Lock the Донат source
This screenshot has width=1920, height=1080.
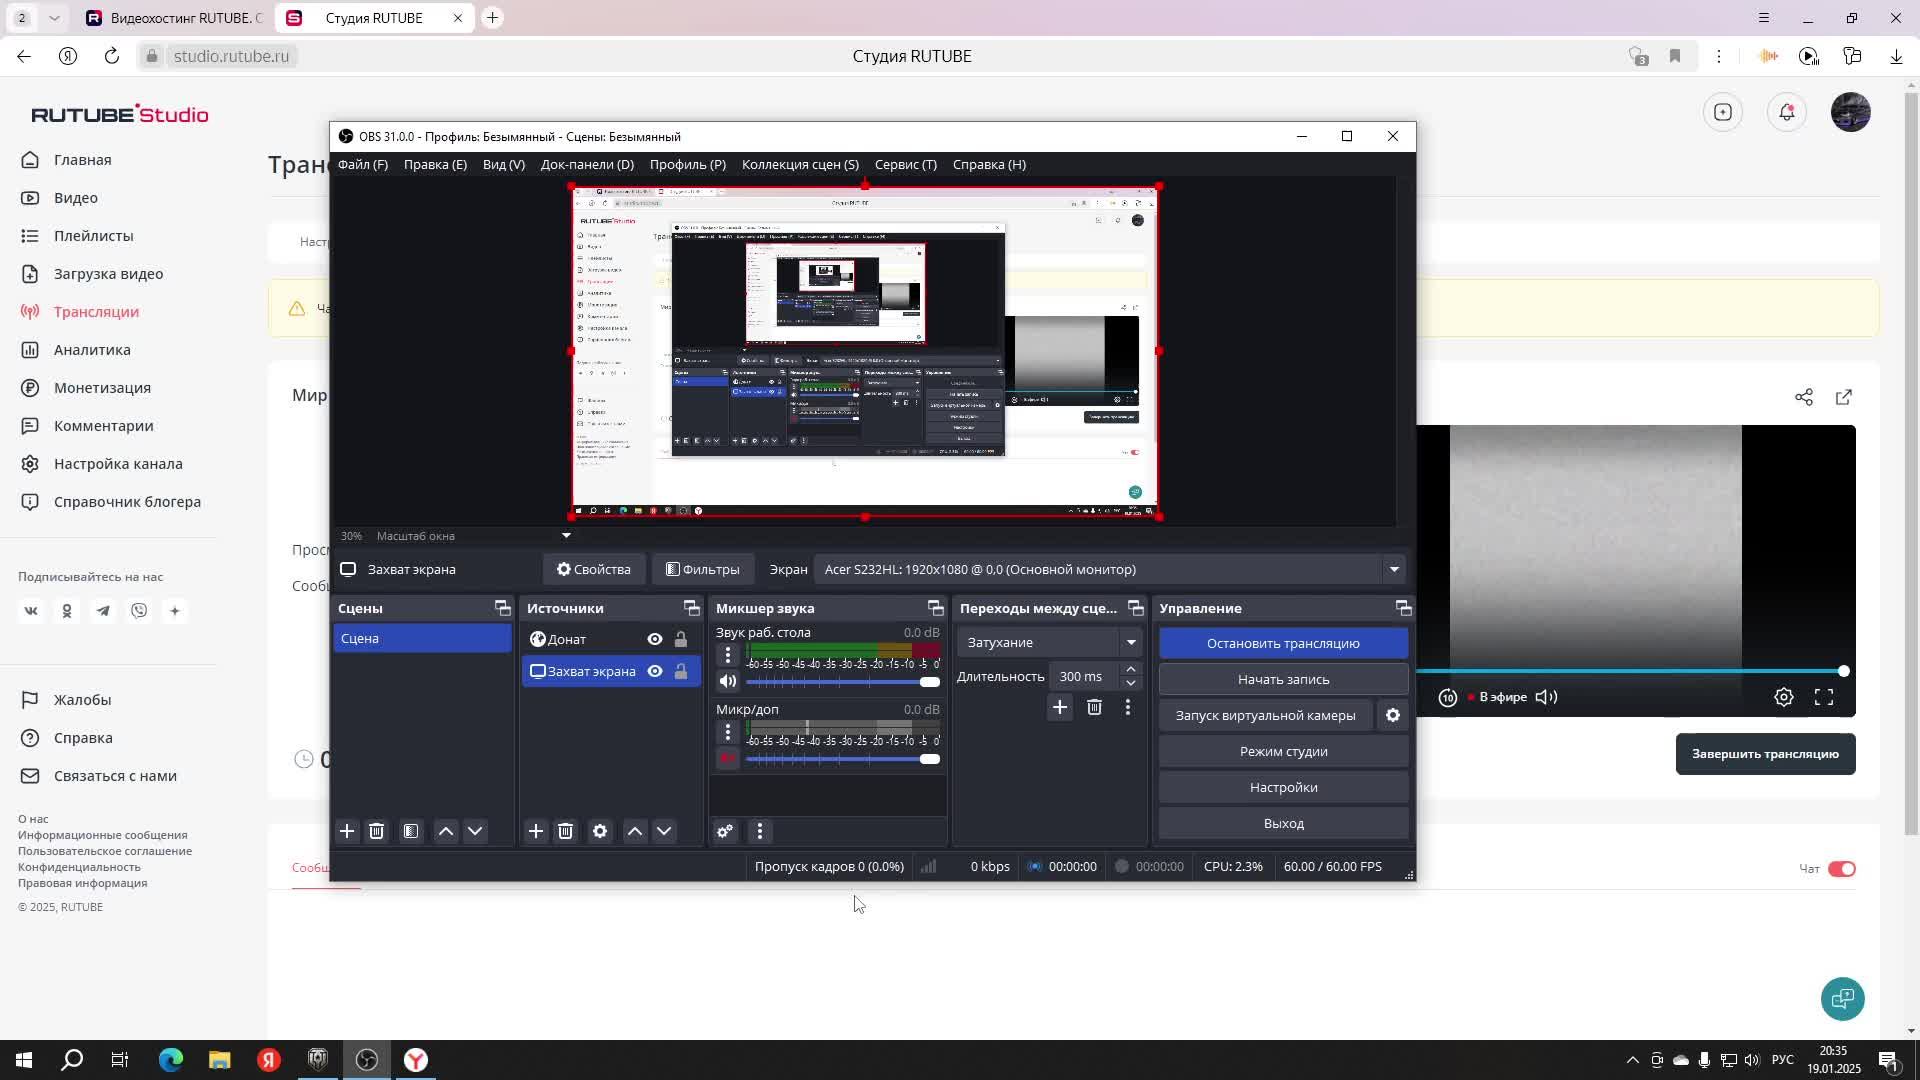681,639
